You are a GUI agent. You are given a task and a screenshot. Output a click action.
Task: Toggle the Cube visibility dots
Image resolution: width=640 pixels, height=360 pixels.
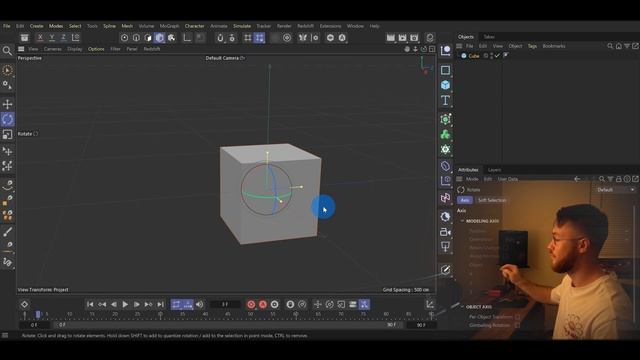[491, 56]
